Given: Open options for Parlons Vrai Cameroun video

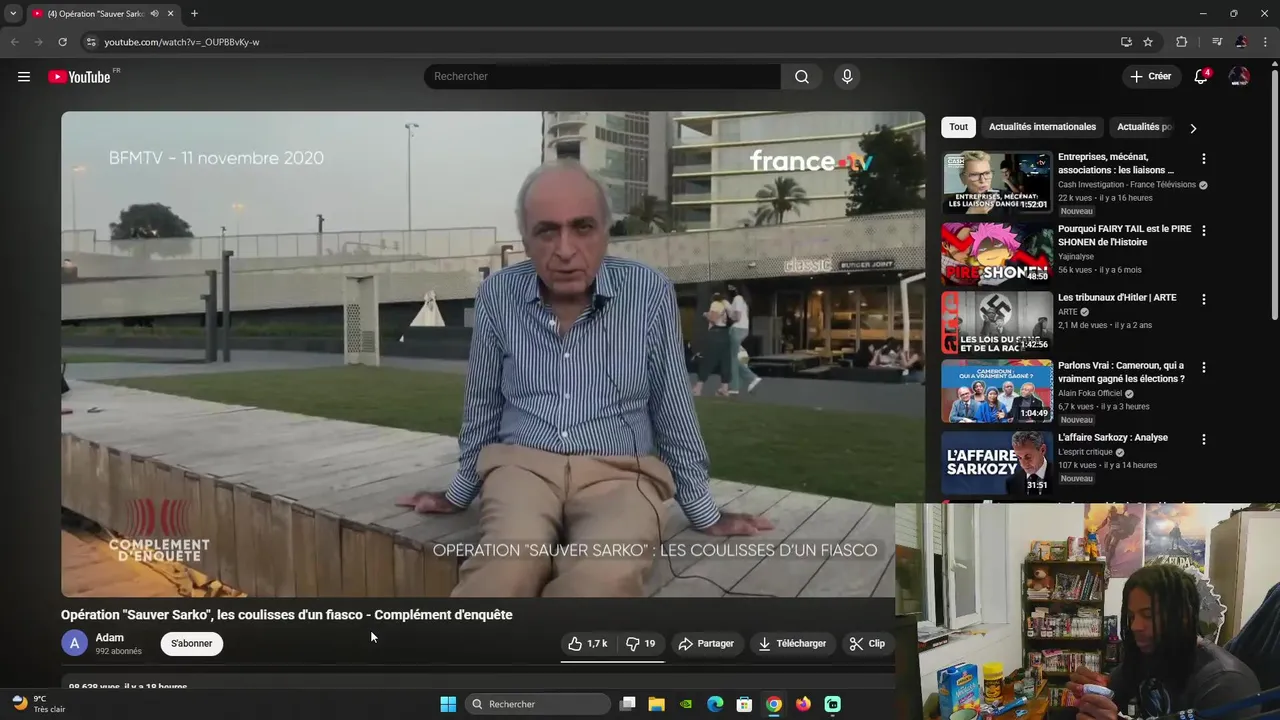Looking at the screenshot, I should pyautogui.click(x=1204, y=368).
